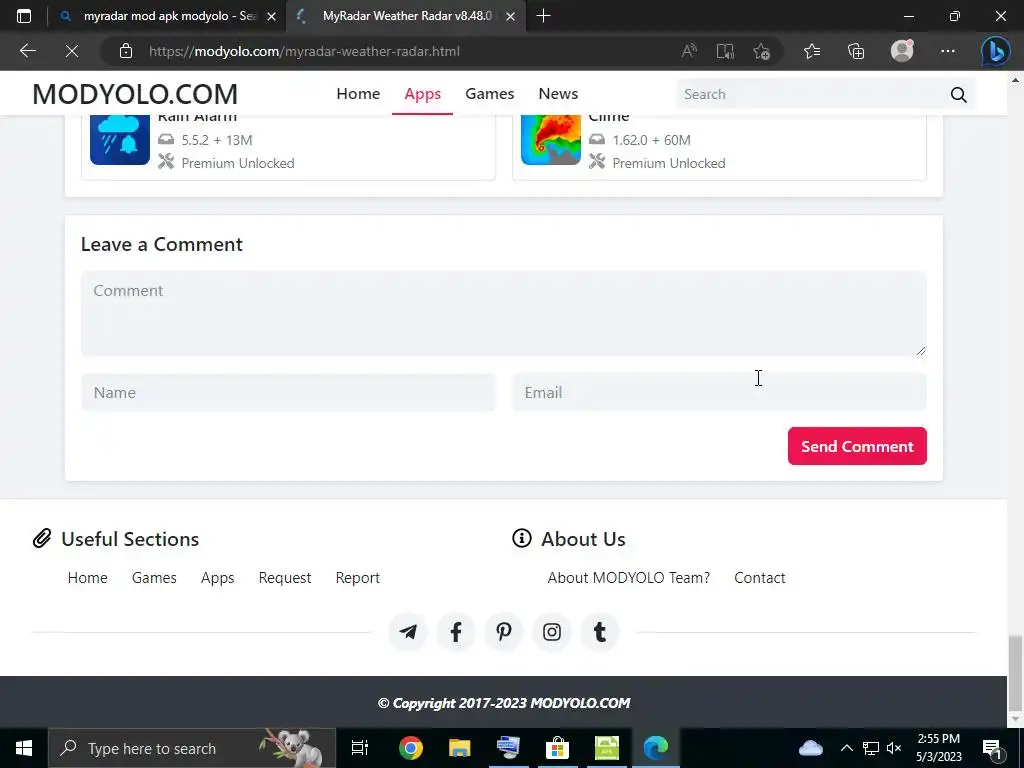The image size is (1024, 768).
Task: Add this page to favorites
Action: point(761,51)
